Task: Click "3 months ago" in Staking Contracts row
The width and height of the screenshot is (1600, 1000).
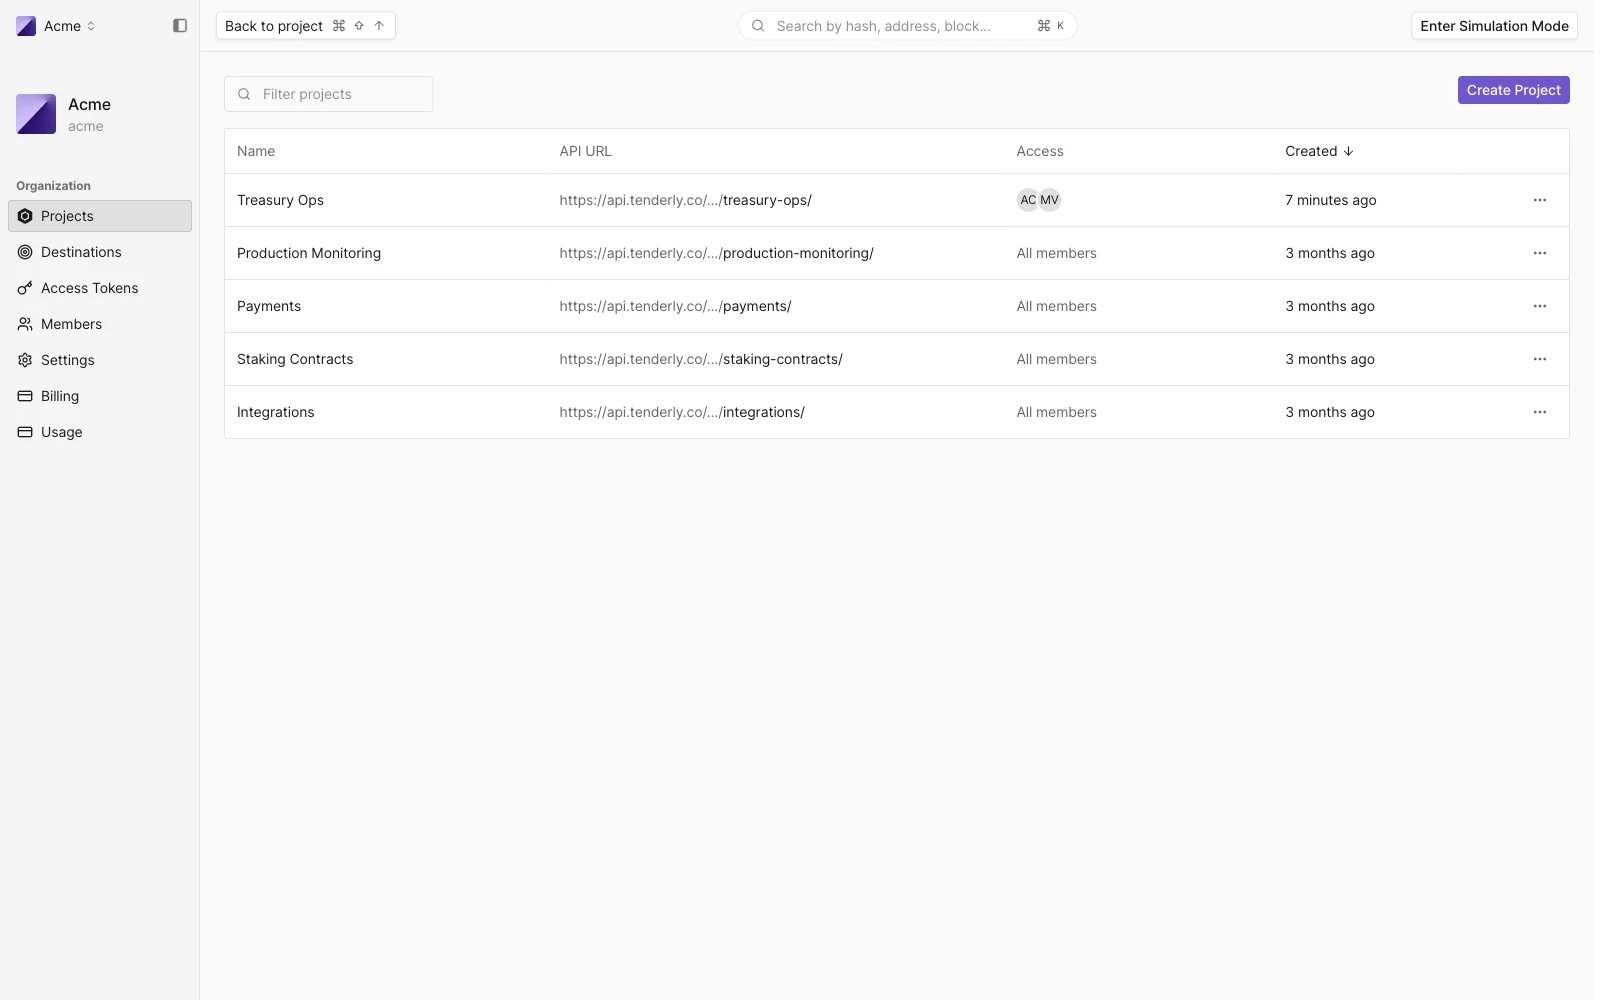Action: click(1329, 359)
